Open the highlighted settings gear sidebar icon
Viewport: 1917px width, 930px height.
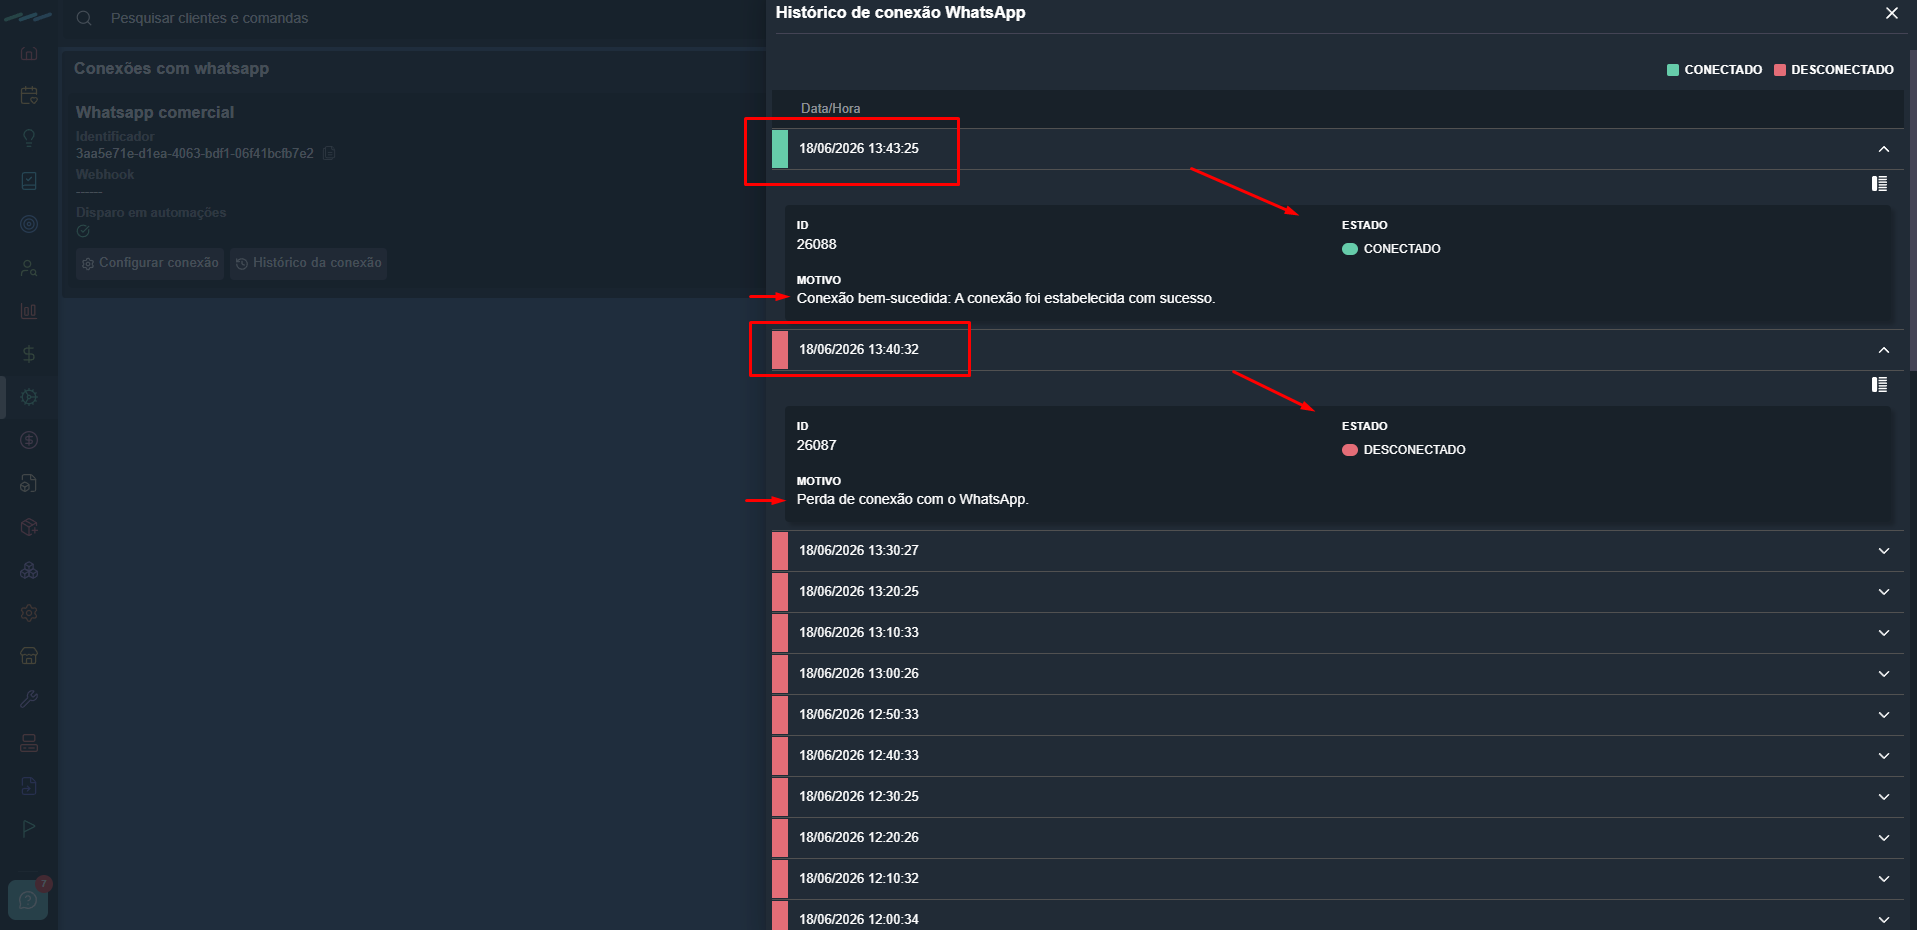(x=29, y=397)
